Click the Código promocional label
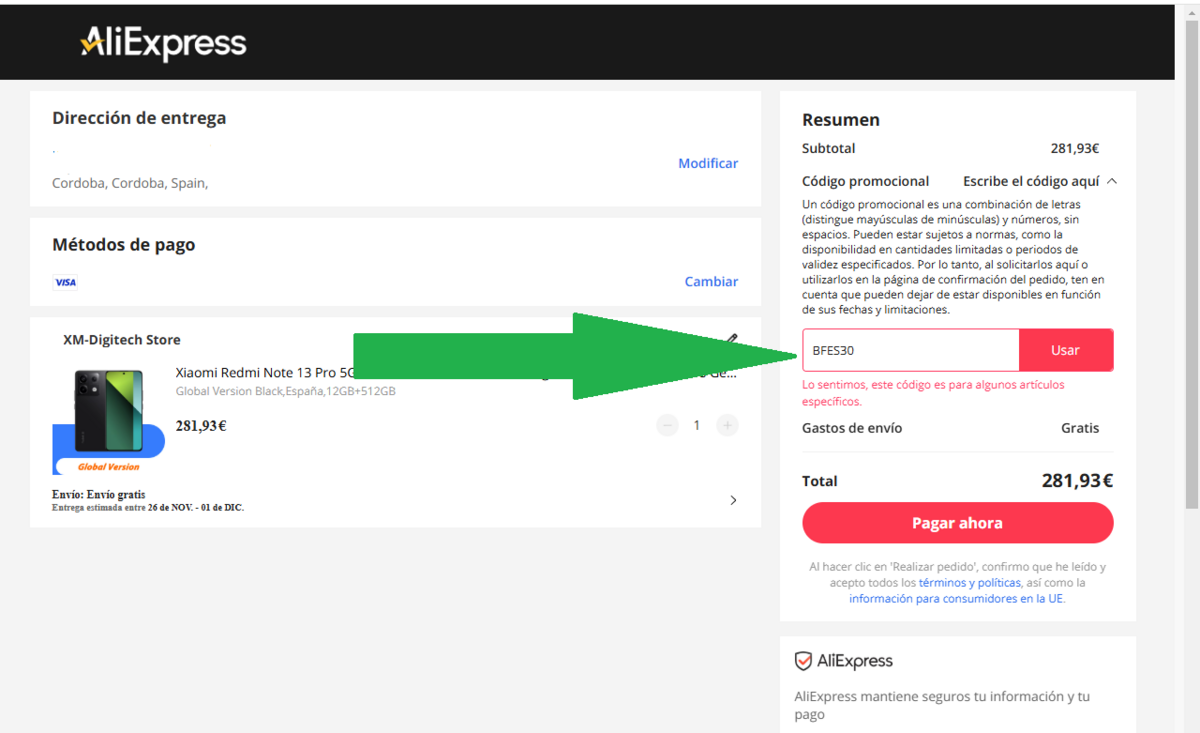Screen dimensions: 1200x733 866,181
